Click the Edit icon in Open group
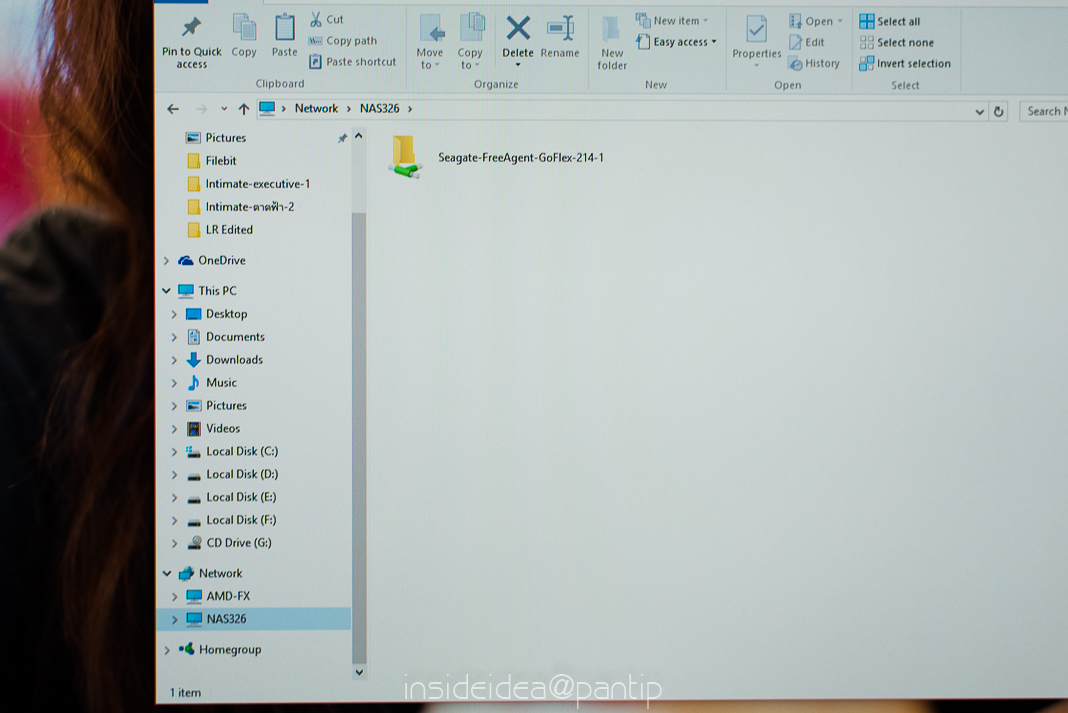Viewport: 1068px width, 713px height. (x=795, y=42)
